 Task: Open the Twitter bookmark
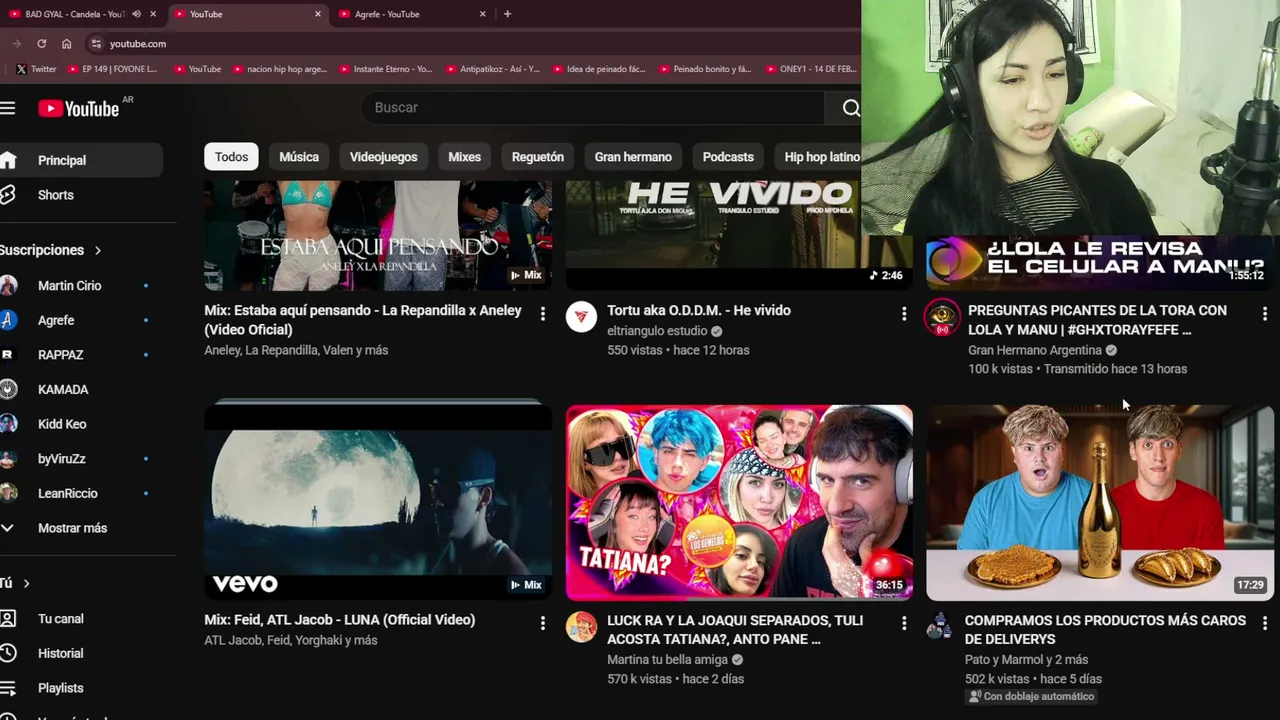pos(36,69)
